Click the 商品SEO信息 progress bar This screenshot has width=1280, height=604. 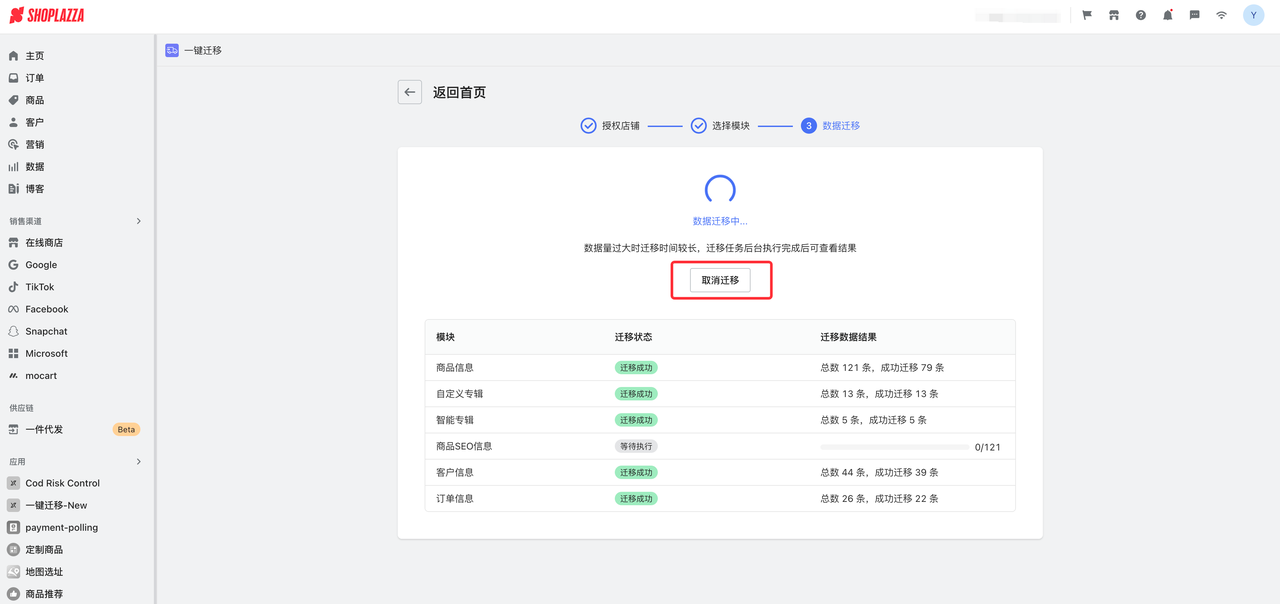(893, 447)
